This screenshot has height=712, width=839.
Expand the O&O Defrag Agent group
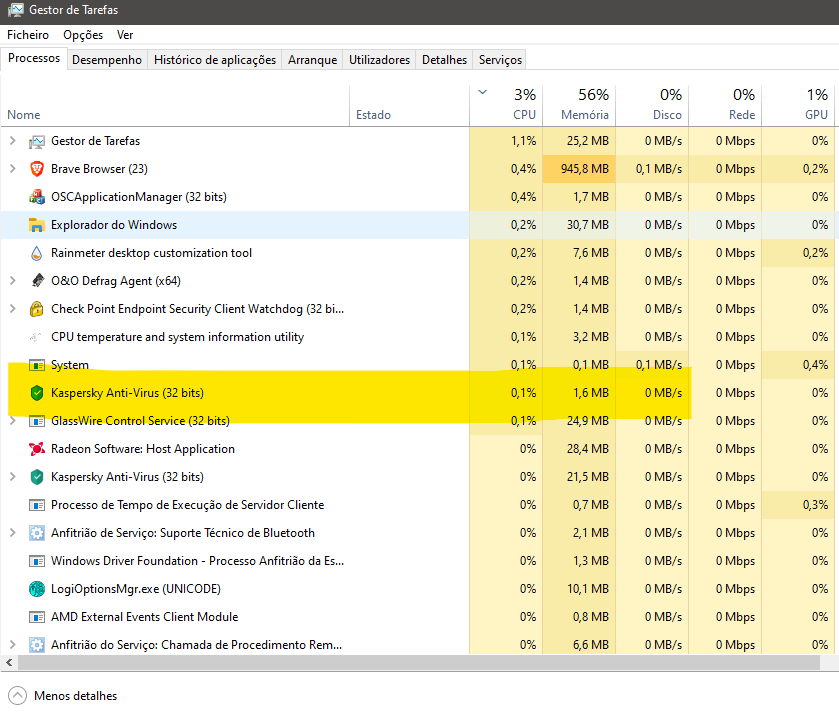[x=12, y=281]
